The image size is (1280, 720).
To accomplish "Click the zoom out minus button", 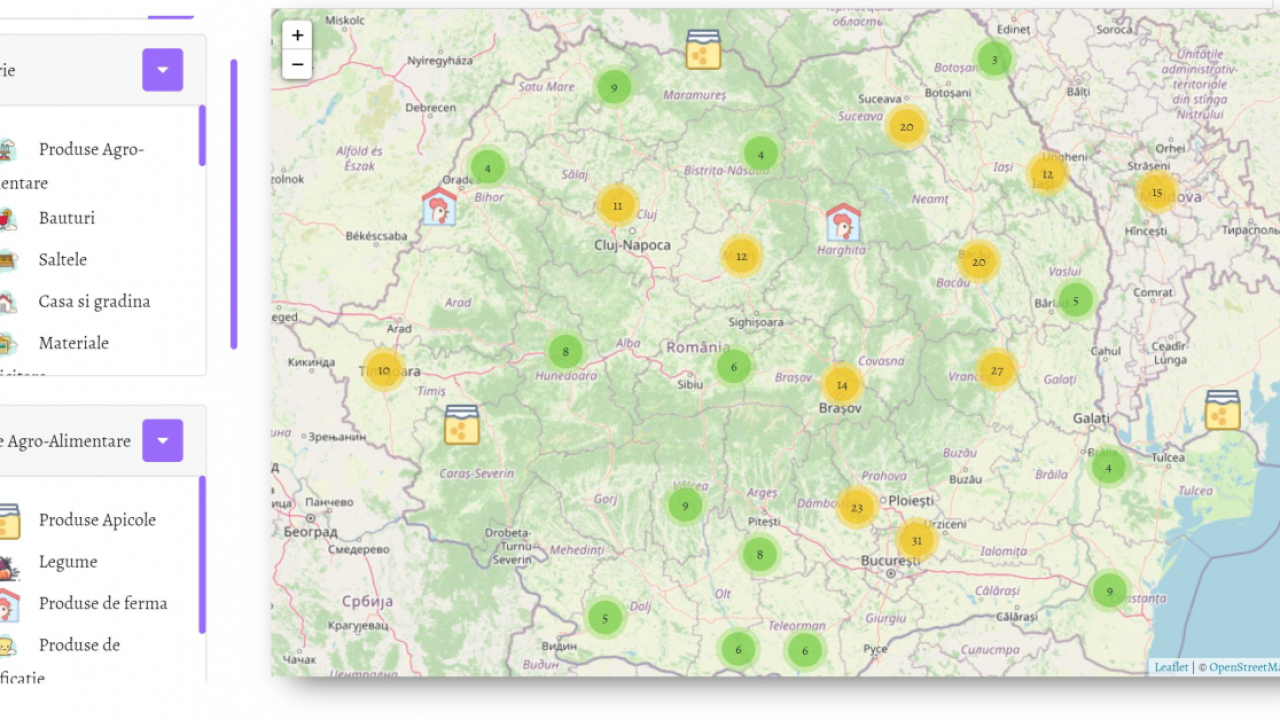I will pos(297,65).
